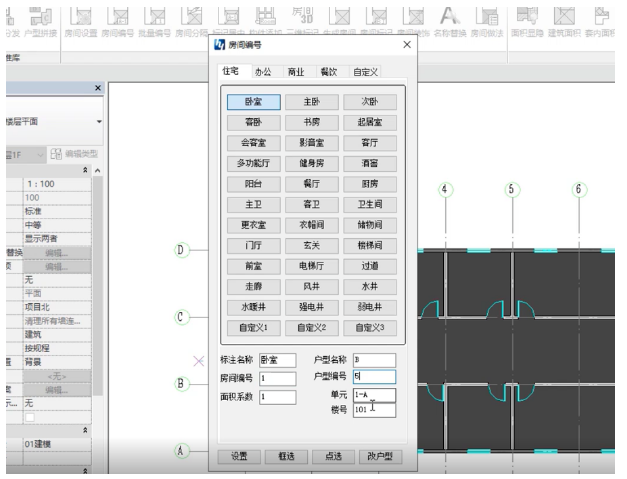The width and height of the screenshot is (627, 479).
Task: Choose the 电梯厅 room type button
Action: click(312, 266)
